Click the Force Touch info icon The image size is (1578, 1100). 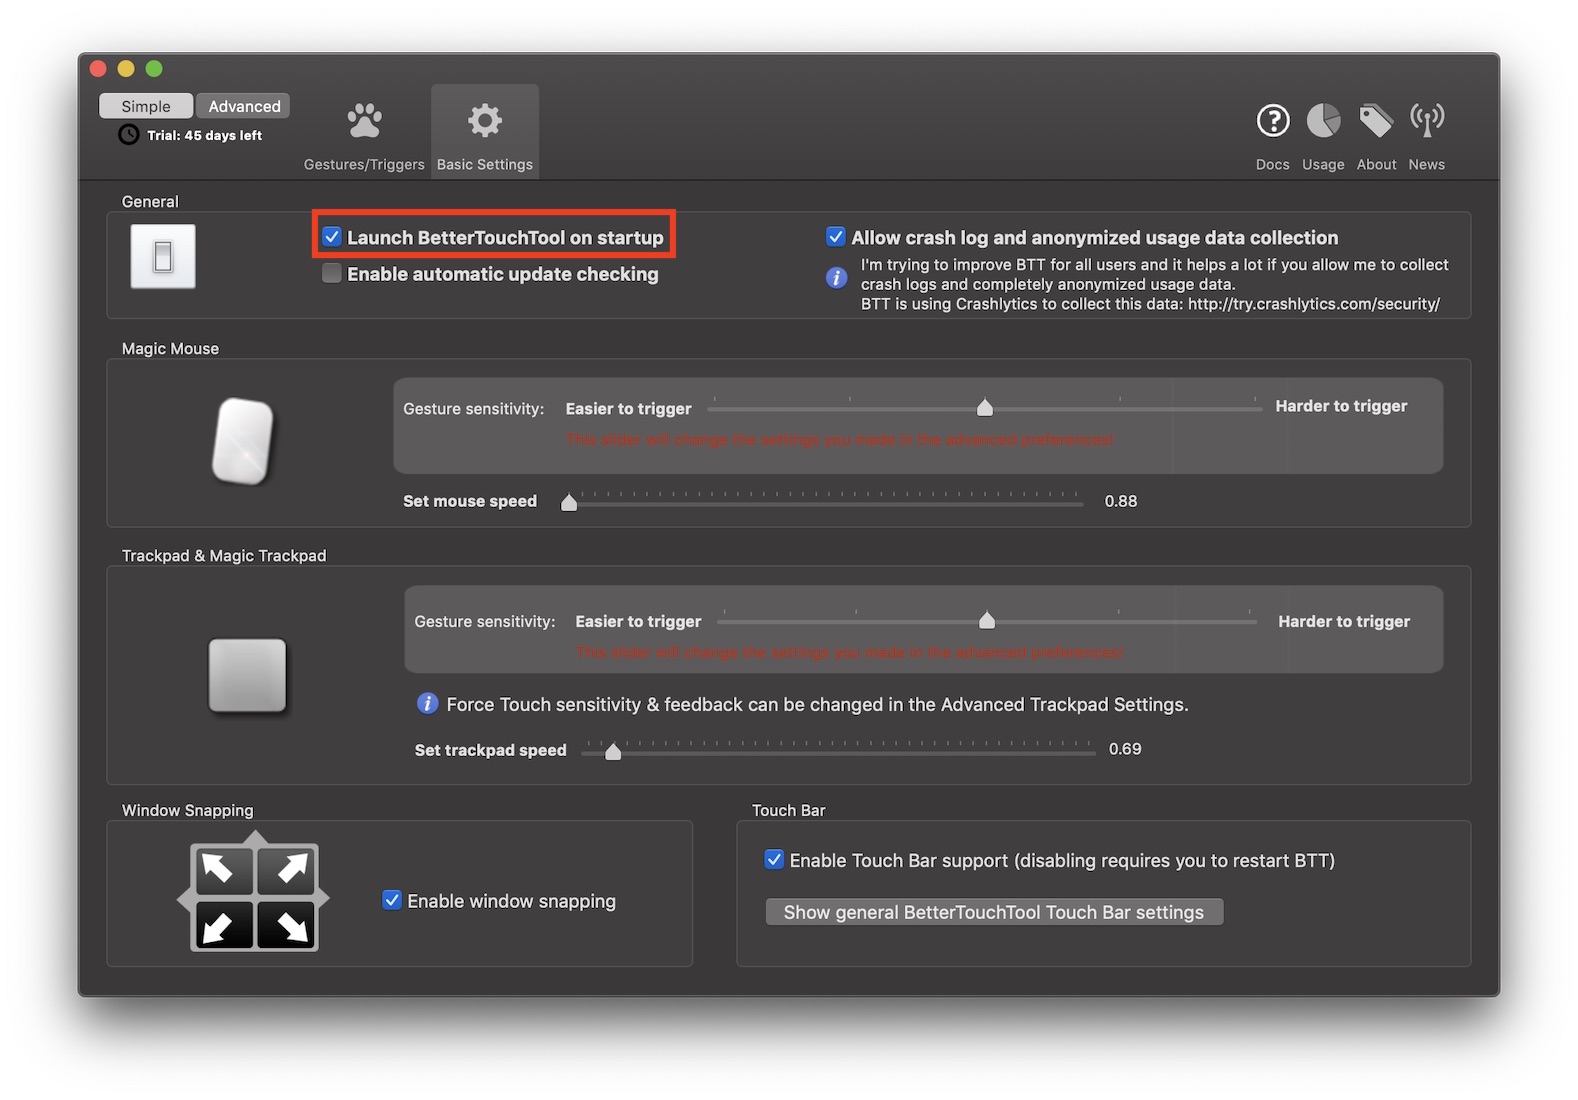427,704
